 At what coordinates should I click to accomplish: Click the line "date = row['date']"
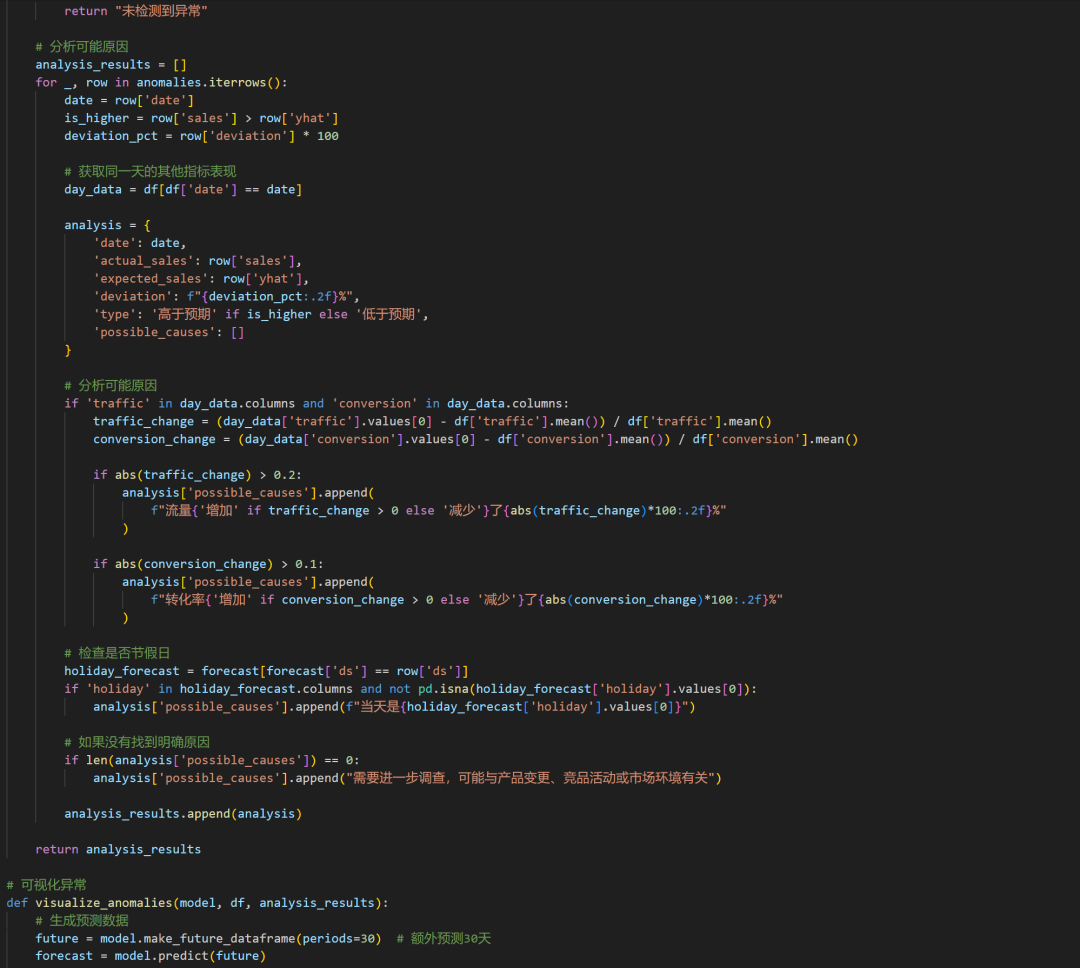129,101
